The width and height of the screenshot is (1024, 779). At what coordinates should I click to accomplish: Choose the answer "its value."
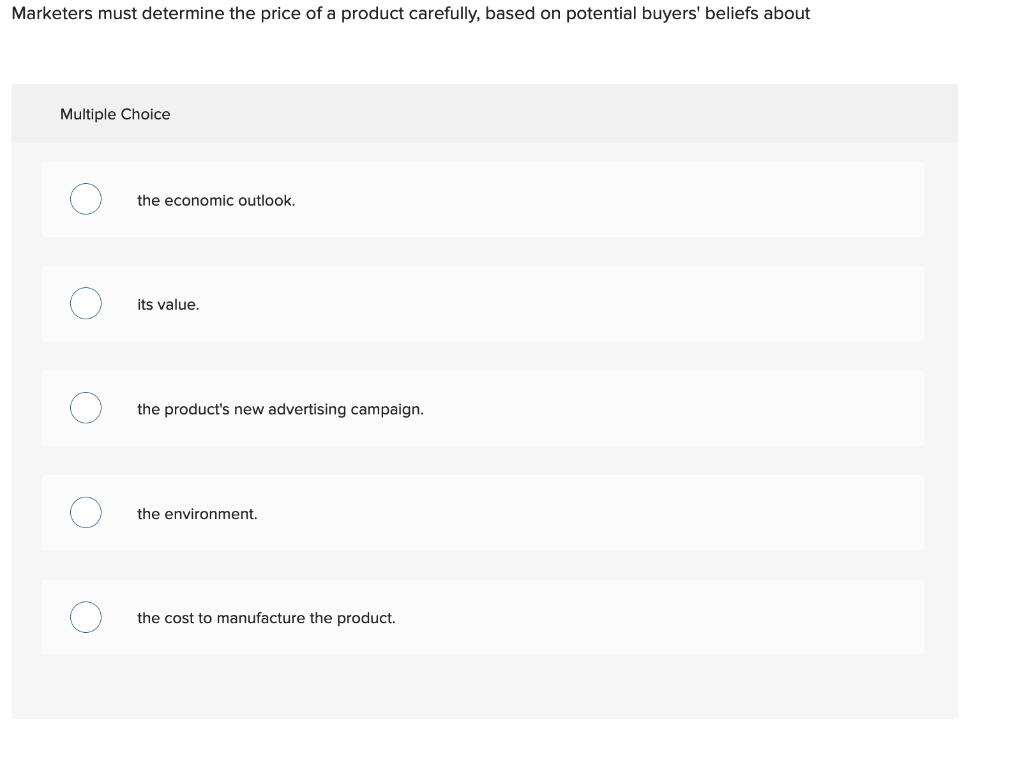coord(168,304)
